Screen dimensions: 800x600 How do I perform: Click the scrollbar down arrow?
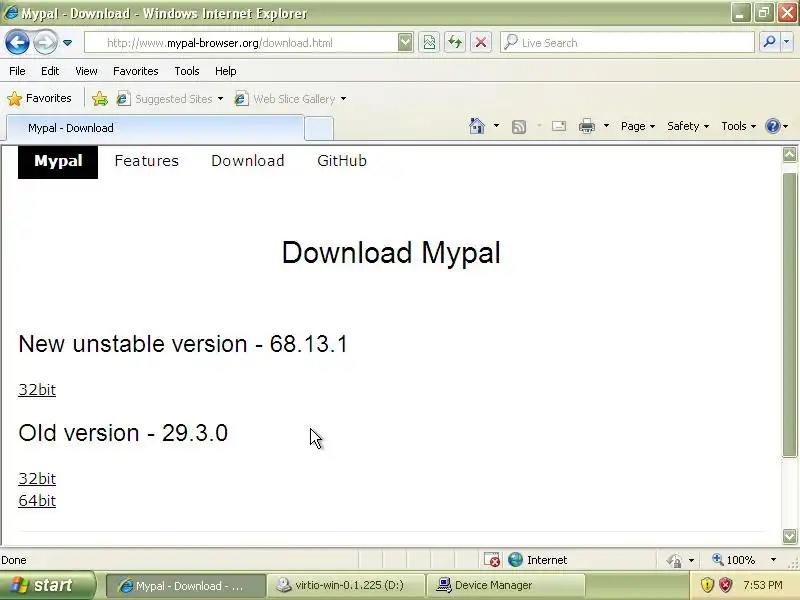point(790,536)
